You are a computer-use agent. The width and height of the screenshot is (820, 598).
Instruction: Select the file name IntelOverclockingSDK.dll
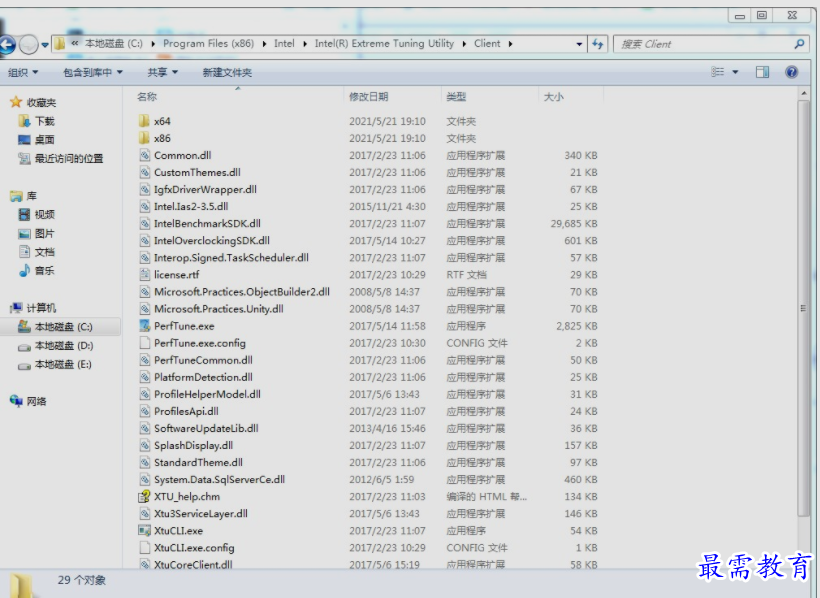(212, 241)
